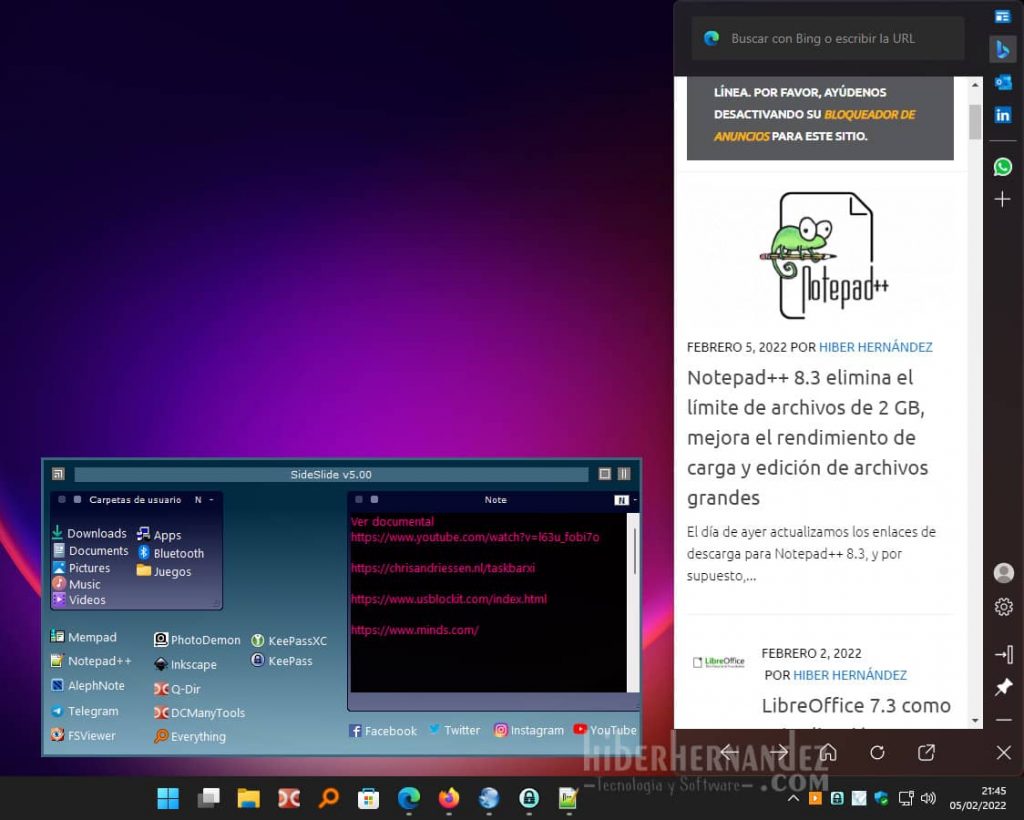The height and width of the screenshot is (820, 1024).
Task: Launch KeePassXC shortcut
Action: click(289, 641)
